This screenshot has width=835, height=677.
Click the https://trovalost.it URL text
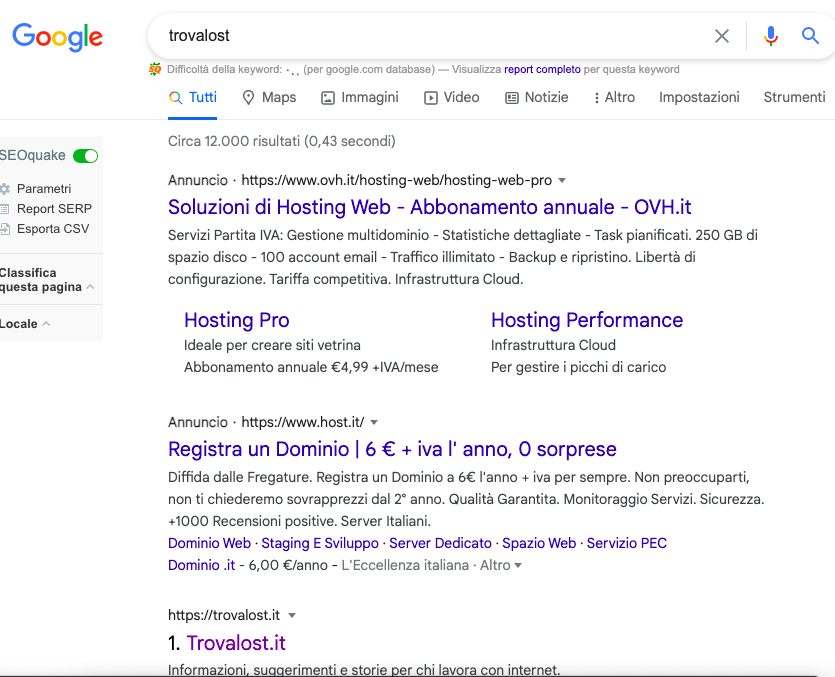224,615
